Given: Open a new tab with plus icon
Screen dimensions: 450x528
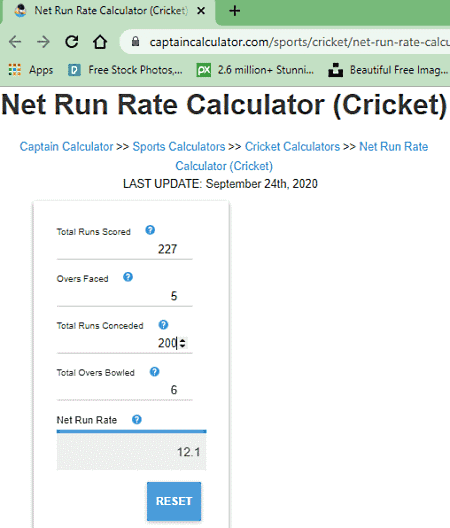Looking at the screenshot, I should [234, 11].
